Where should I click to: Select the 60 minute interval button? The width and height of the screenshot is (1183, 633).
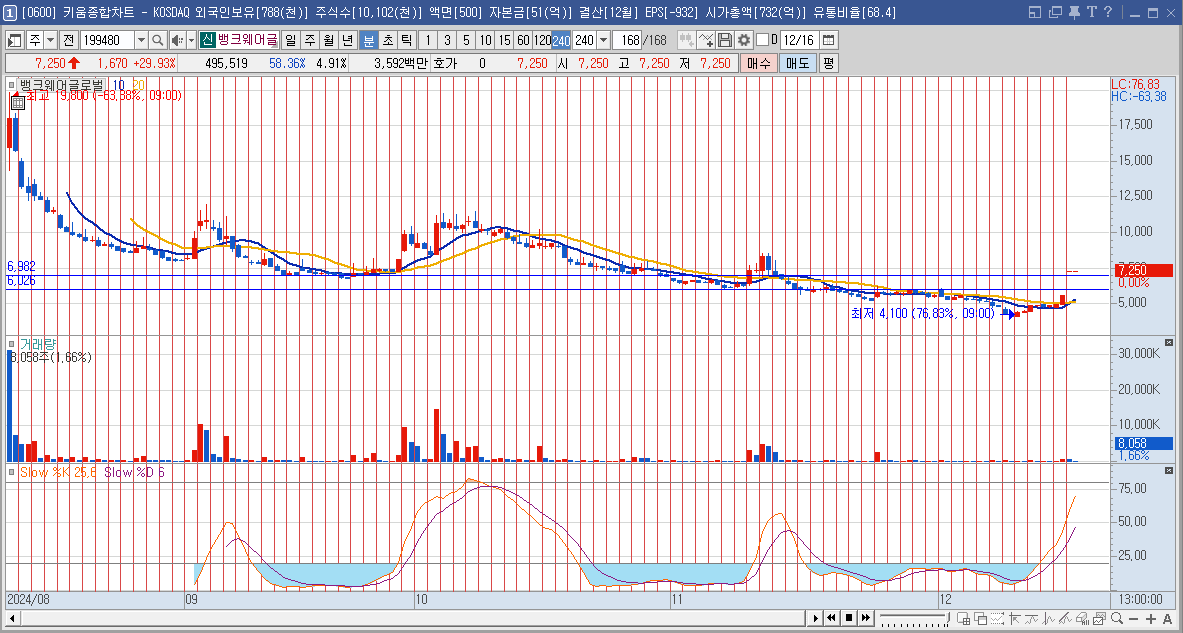[523, 40]
